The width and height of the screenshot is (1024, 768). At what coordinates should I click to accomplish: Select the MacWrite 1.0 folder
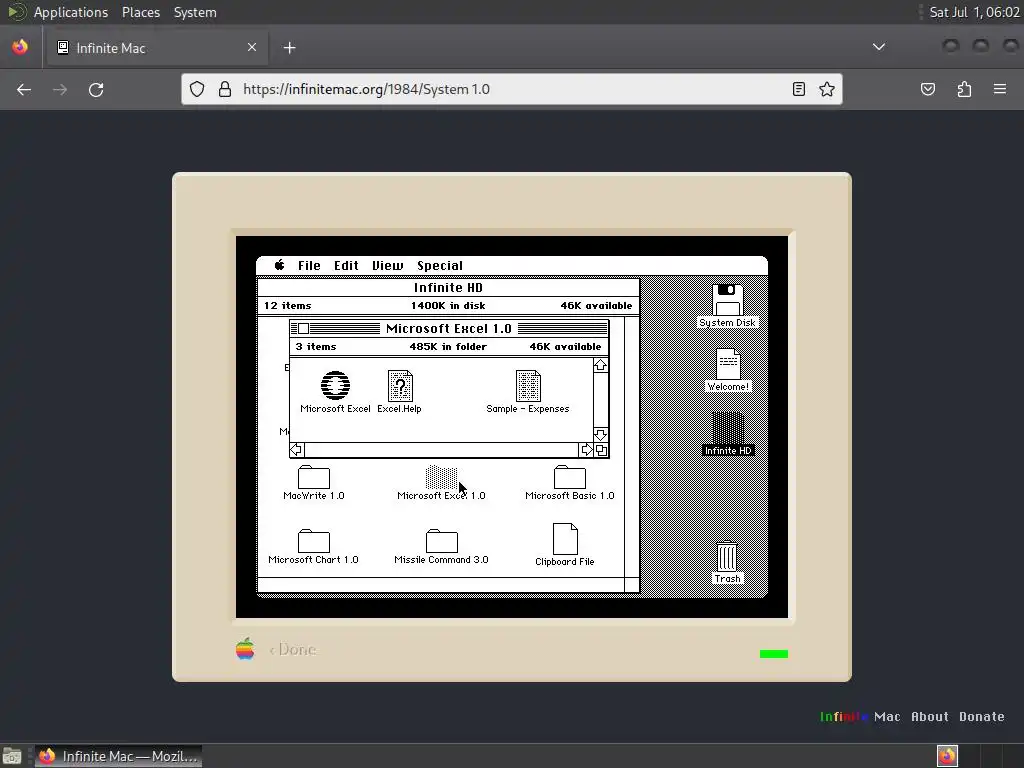pyautogui.click(x=313, y=477)
